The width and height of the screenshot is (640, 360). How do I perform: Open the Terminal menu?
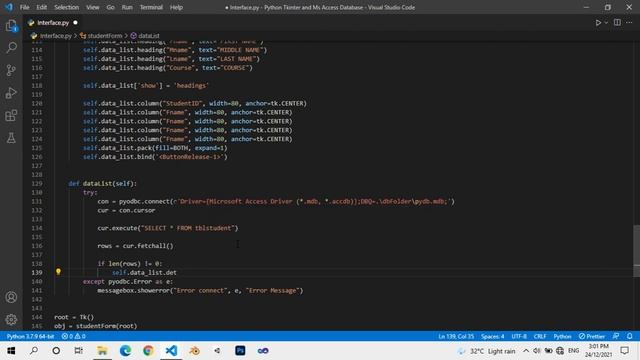coord(151,7)
